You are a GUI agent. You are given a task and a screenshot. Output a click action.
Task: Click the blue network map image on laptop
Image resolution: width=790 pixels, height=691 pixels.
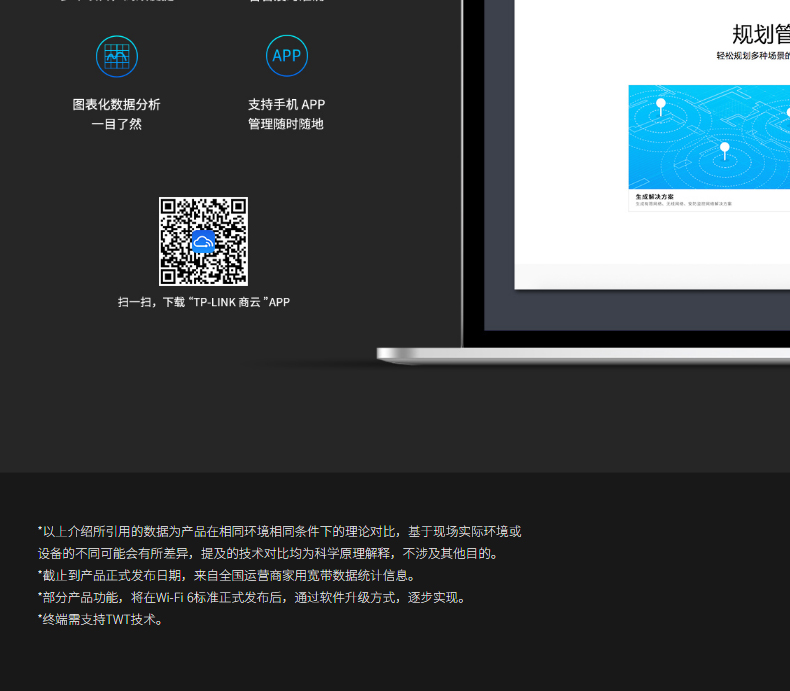[x=709, y=137]
